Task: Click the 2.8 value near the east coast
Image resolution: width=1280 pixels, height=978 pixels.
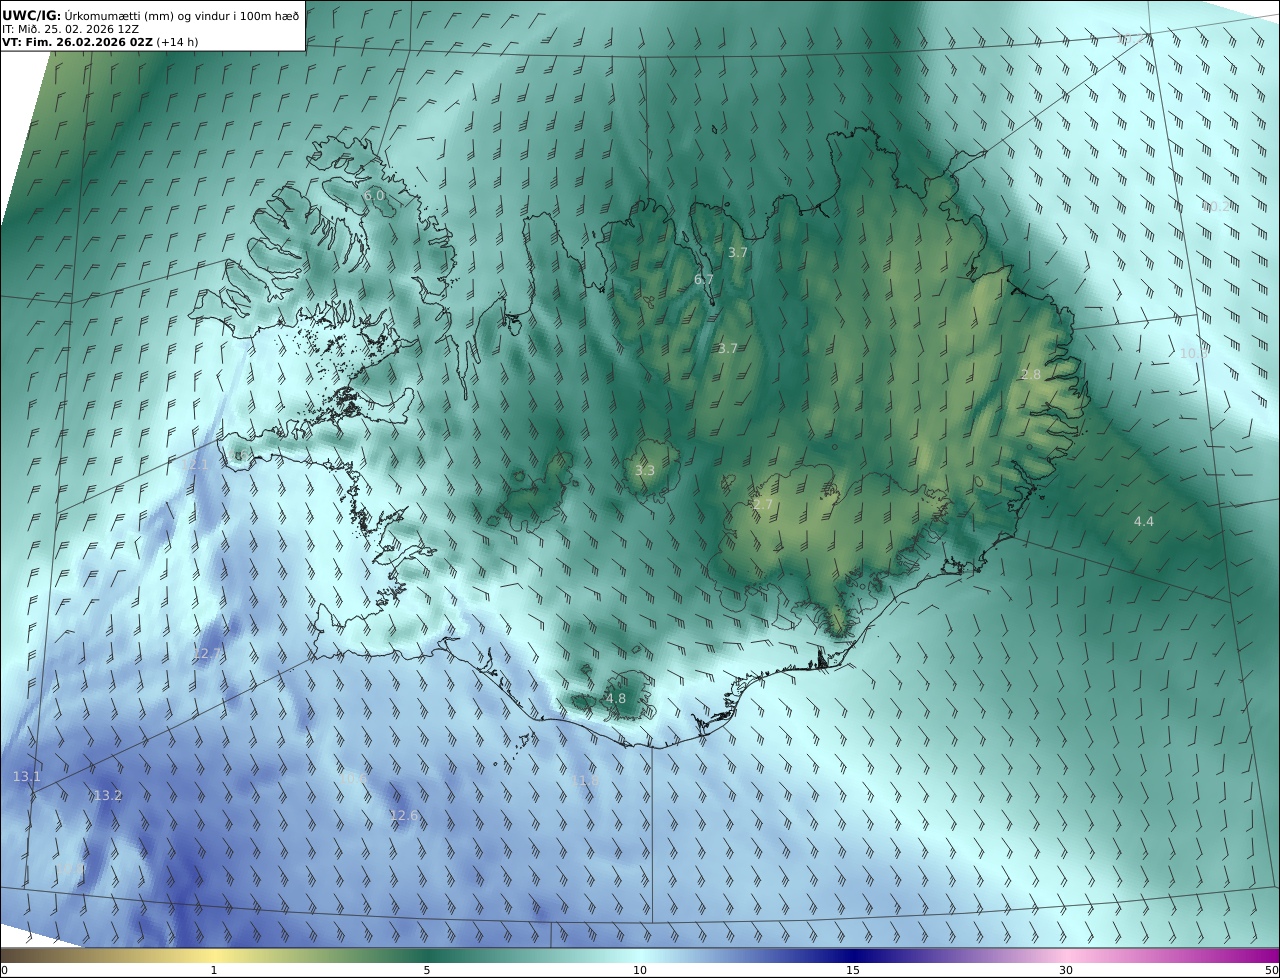Action: click(x=1031, y=375)
